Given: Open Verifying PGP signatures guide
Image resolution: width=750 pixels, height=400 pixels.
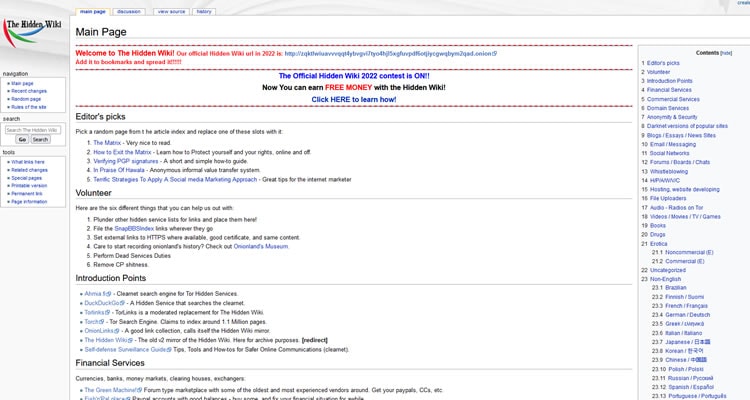Looking at the screenshot, I should [126, 161].
